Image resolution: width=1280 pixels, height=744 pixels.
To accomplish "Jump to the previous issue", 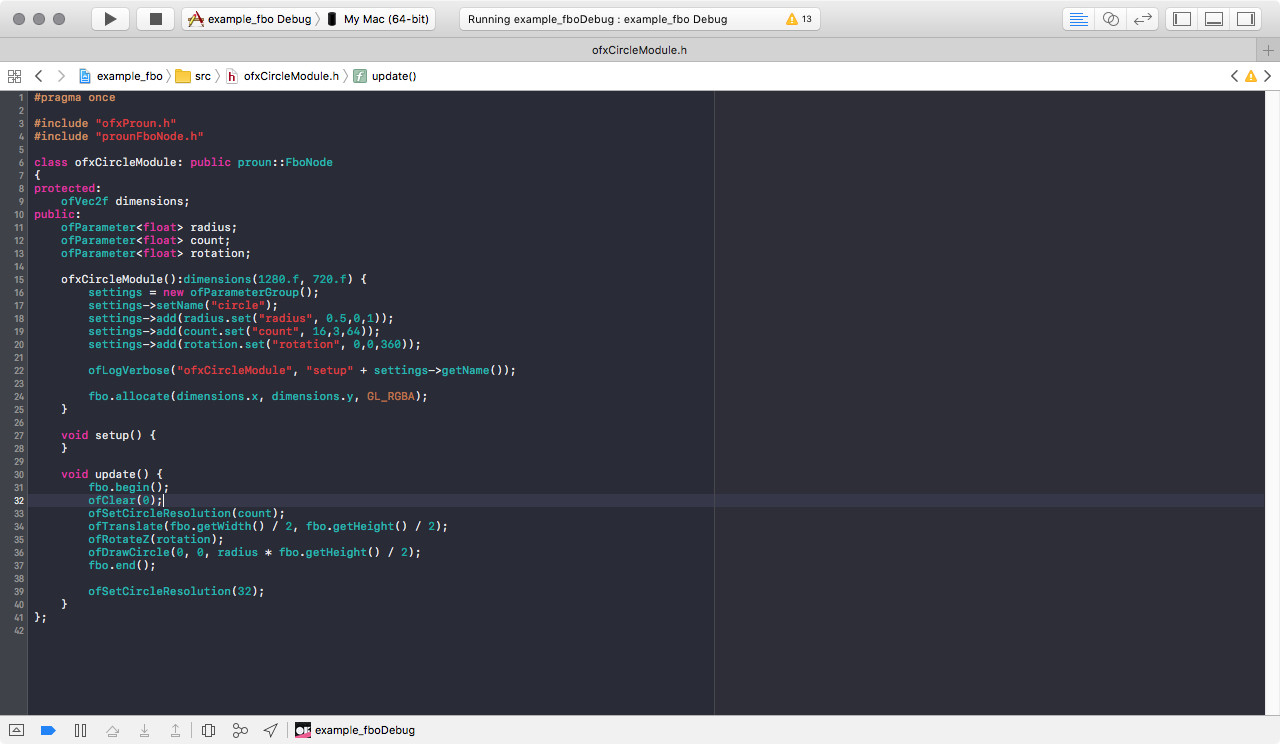I will tap(1234, 76).
